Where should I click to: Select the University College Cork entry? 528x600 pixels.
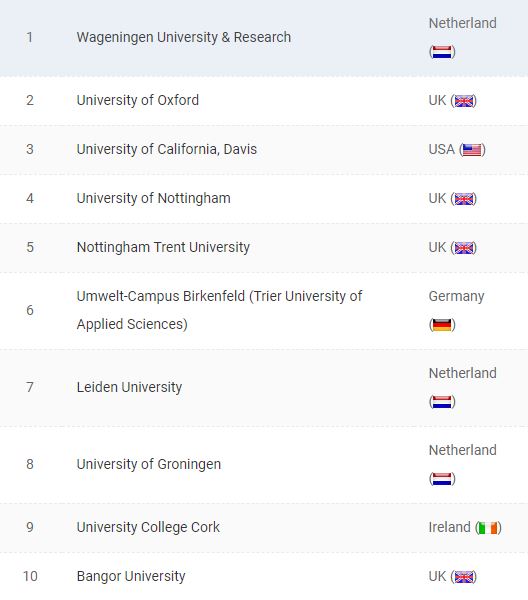coord(148,527)
